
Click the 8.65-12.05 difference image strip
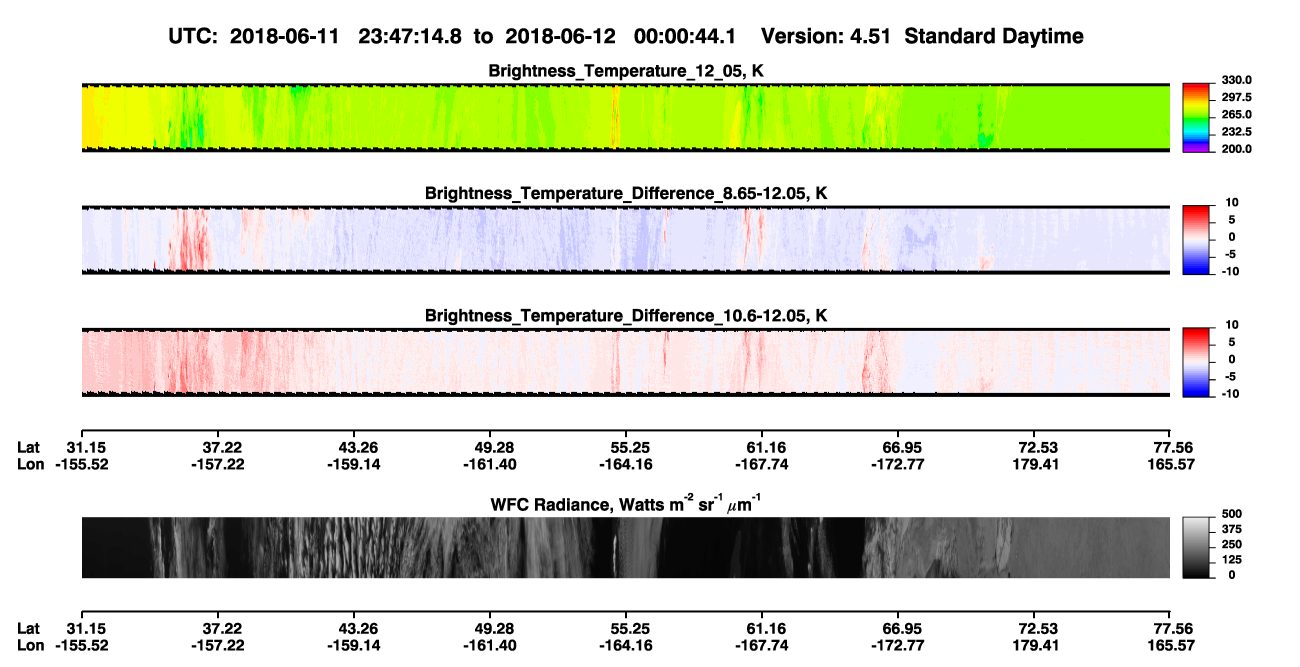626,239
